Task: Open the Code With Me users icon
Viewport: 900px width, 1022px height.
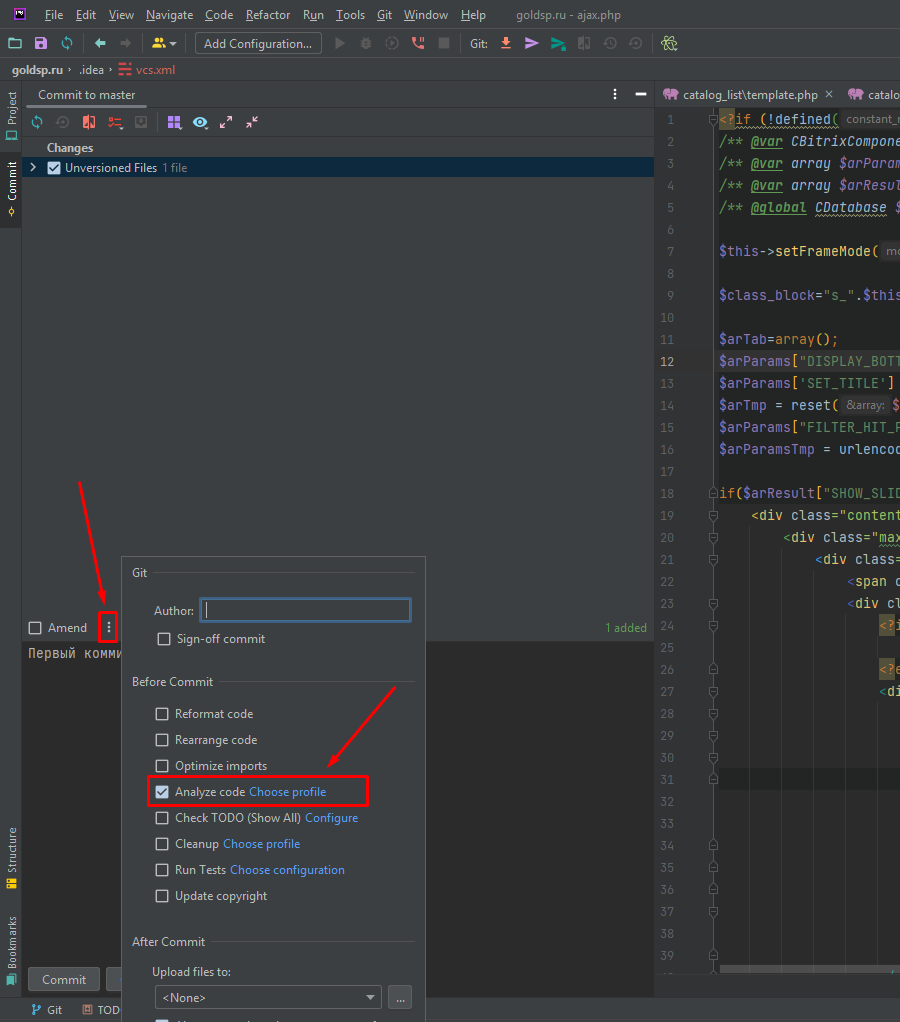Action: coord(164,44)
